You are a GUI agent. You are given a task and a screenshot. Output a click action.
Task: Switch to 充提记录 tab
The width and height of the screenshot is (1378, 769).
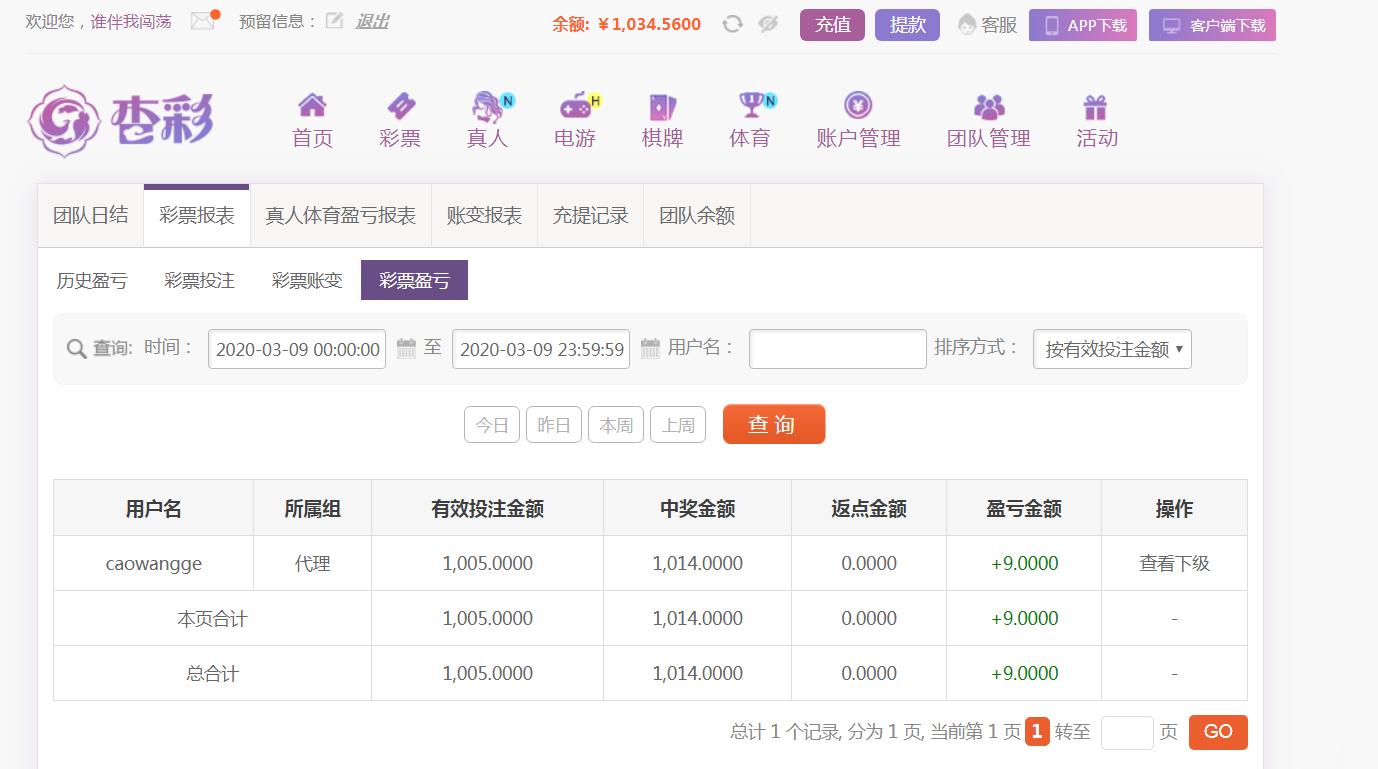coord(591,216)
